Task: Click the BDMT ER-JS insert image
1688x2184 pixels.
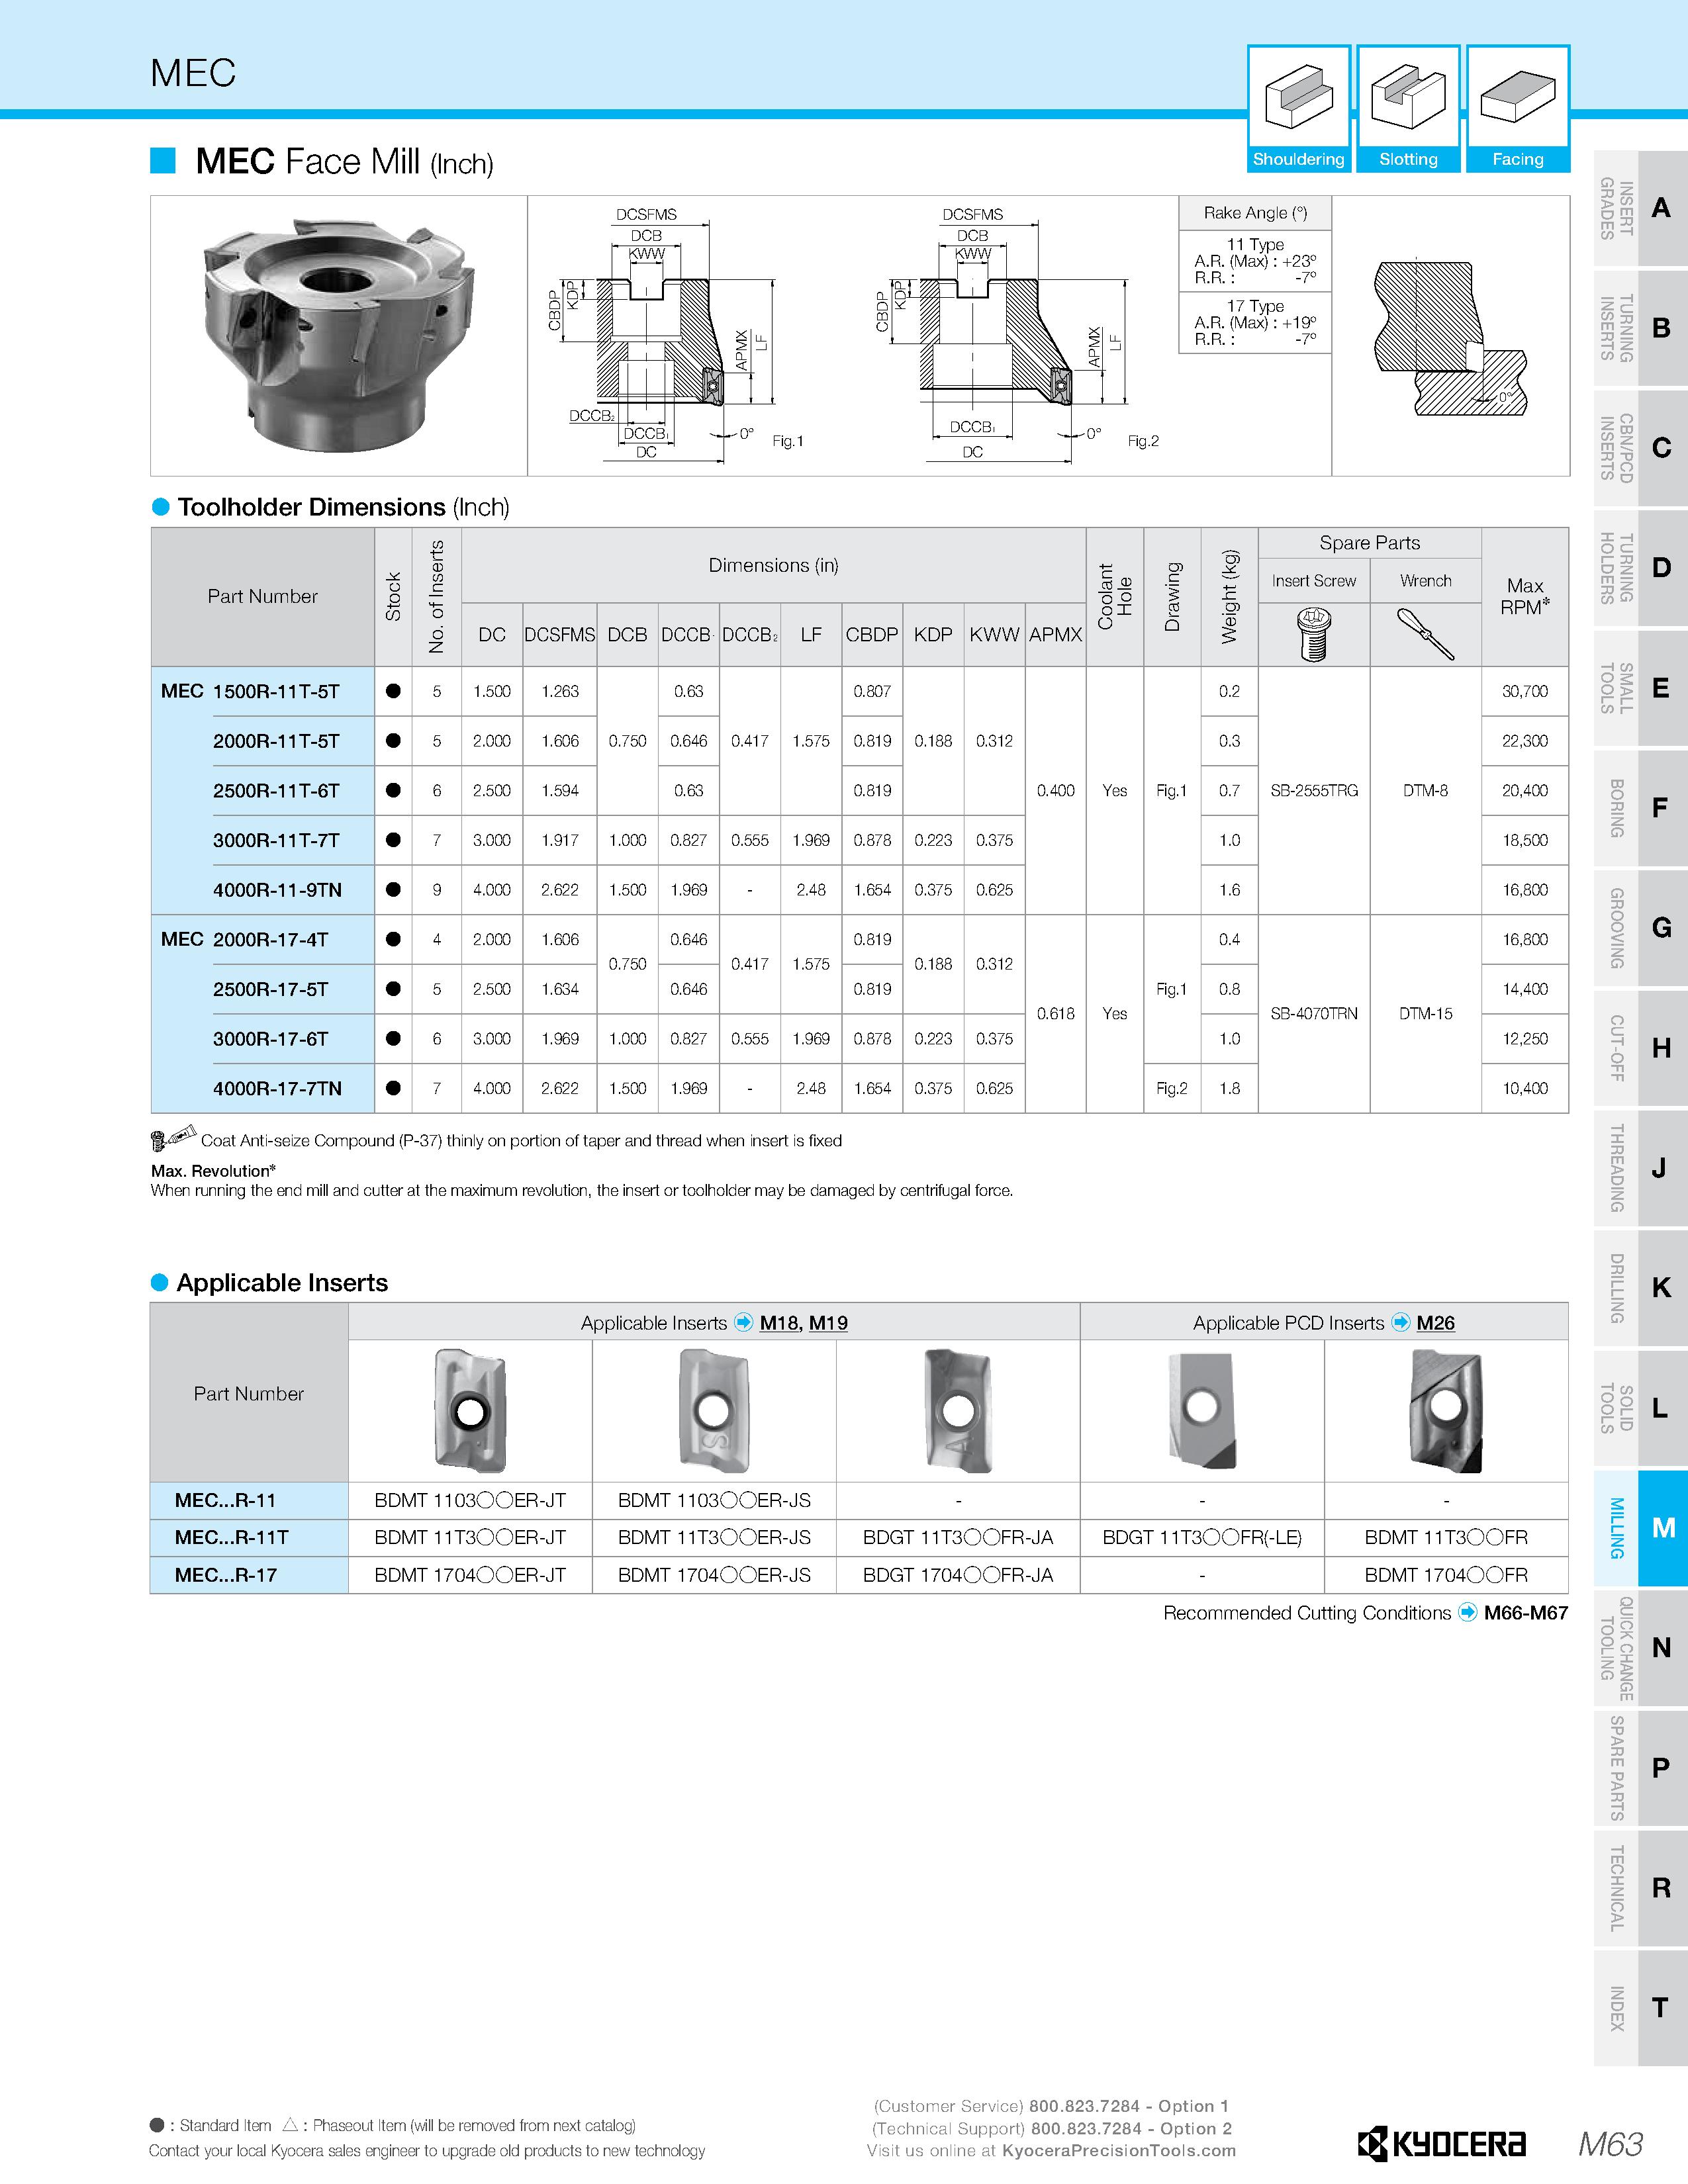Action: coord(713,1410)
